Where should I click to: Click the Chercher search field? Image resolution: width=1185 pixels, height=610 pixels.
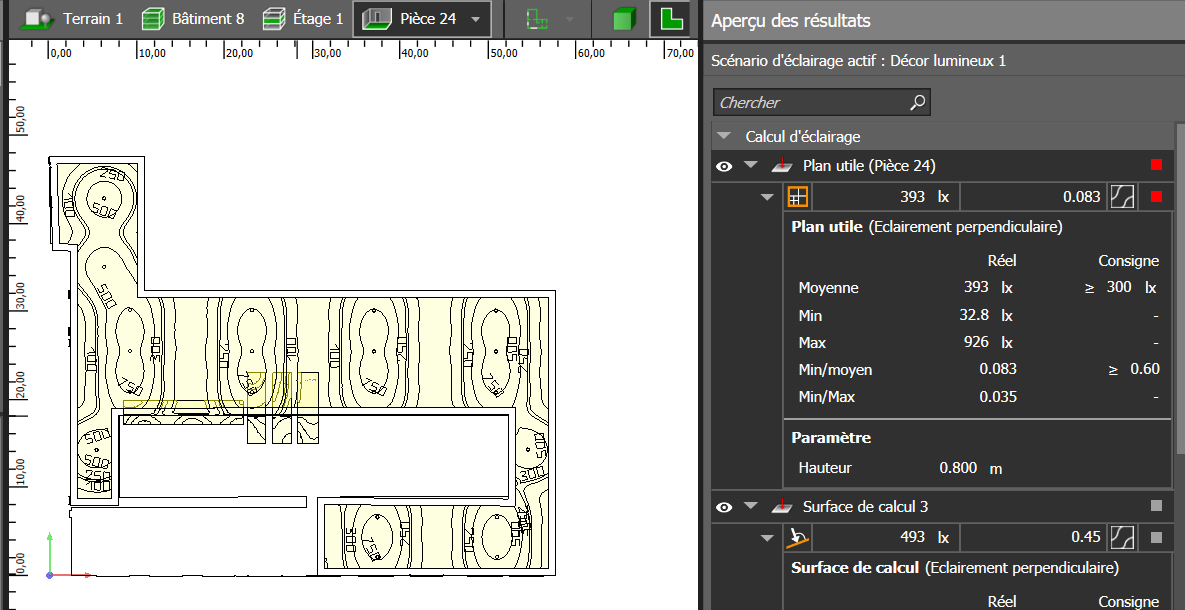pos(810,102)
